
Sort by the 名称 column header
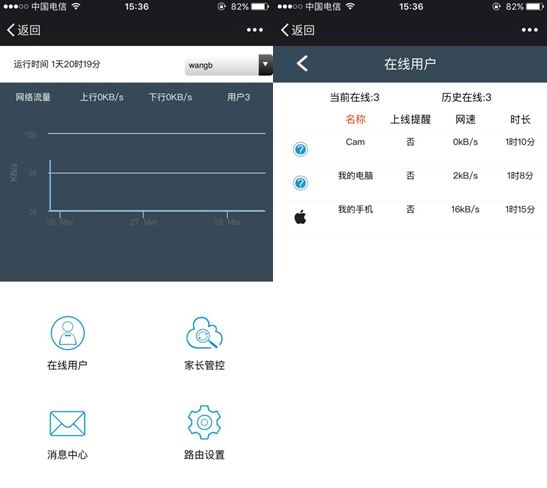[355, 119]
